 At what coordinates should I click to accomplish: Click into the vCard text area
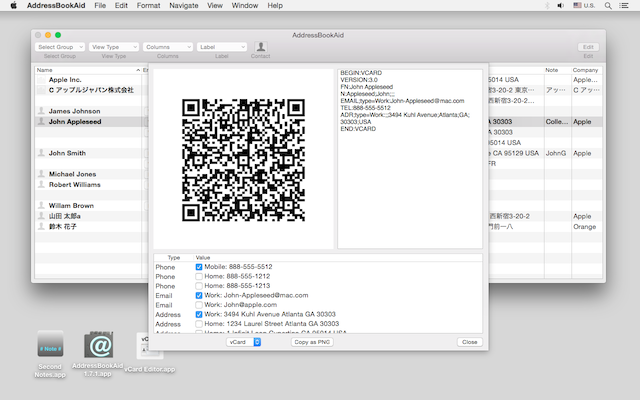click(410, 159)
